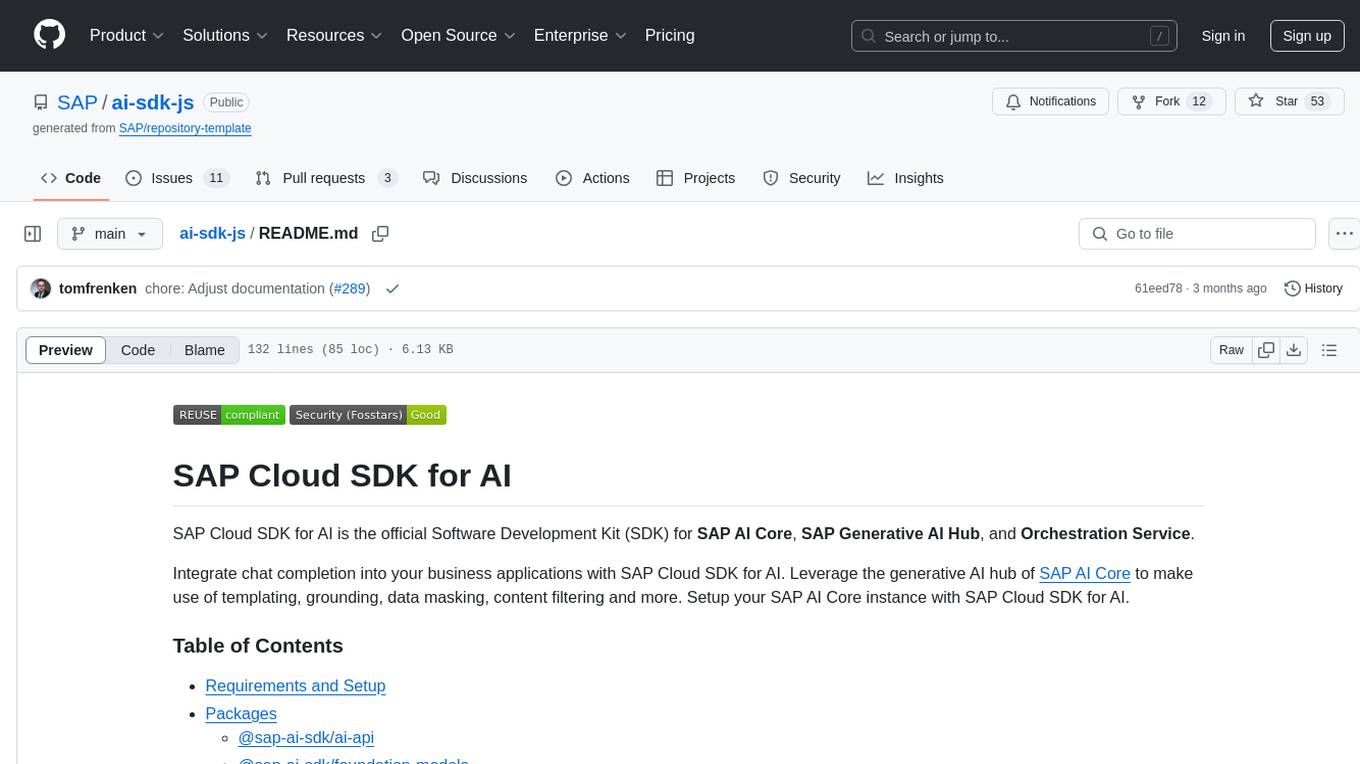Screen dimensions: 1360x764
Task: Go to the Packages section
Action: click(x=241, y=714)
